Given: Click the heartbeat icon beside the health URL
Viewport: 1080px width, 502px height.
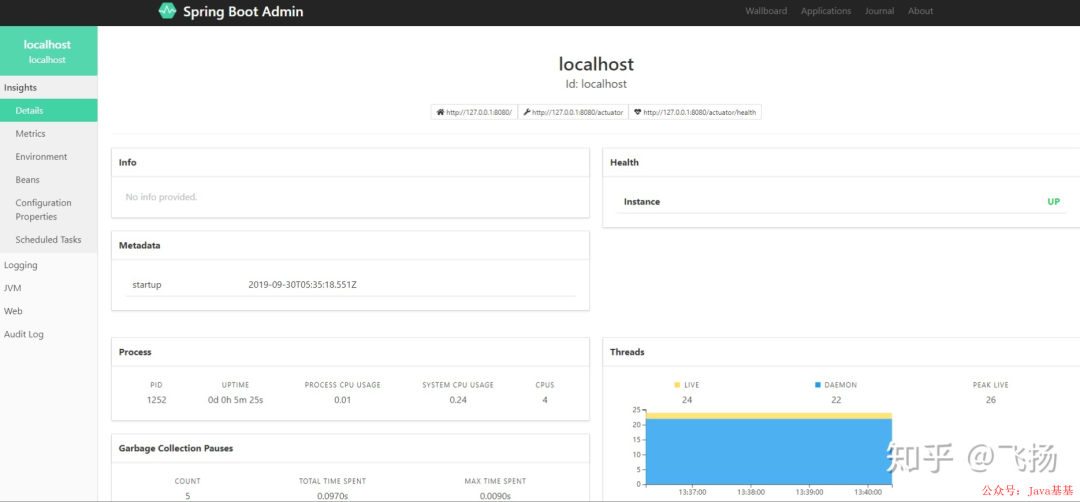Looking at the screenshot, I should (x=638, y=112).
